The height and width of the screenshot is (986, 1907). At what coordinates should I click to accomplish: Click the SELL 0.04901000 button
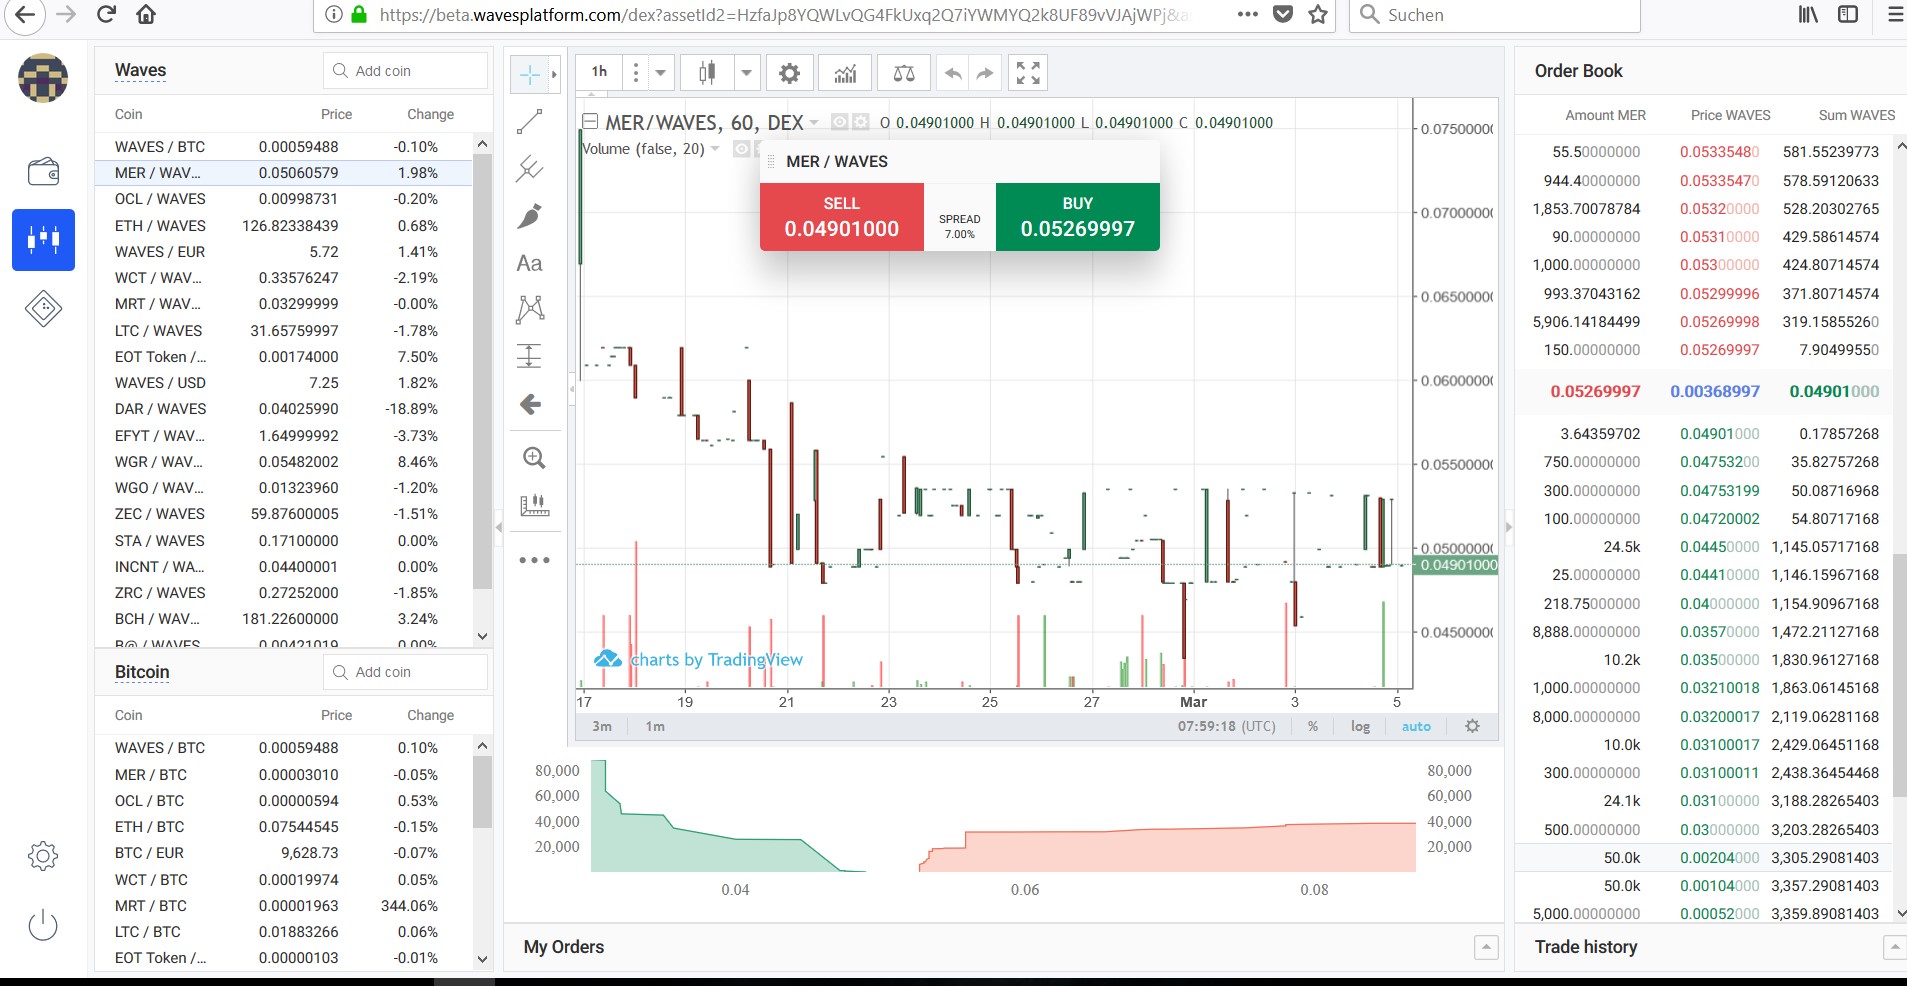[842, 217]
